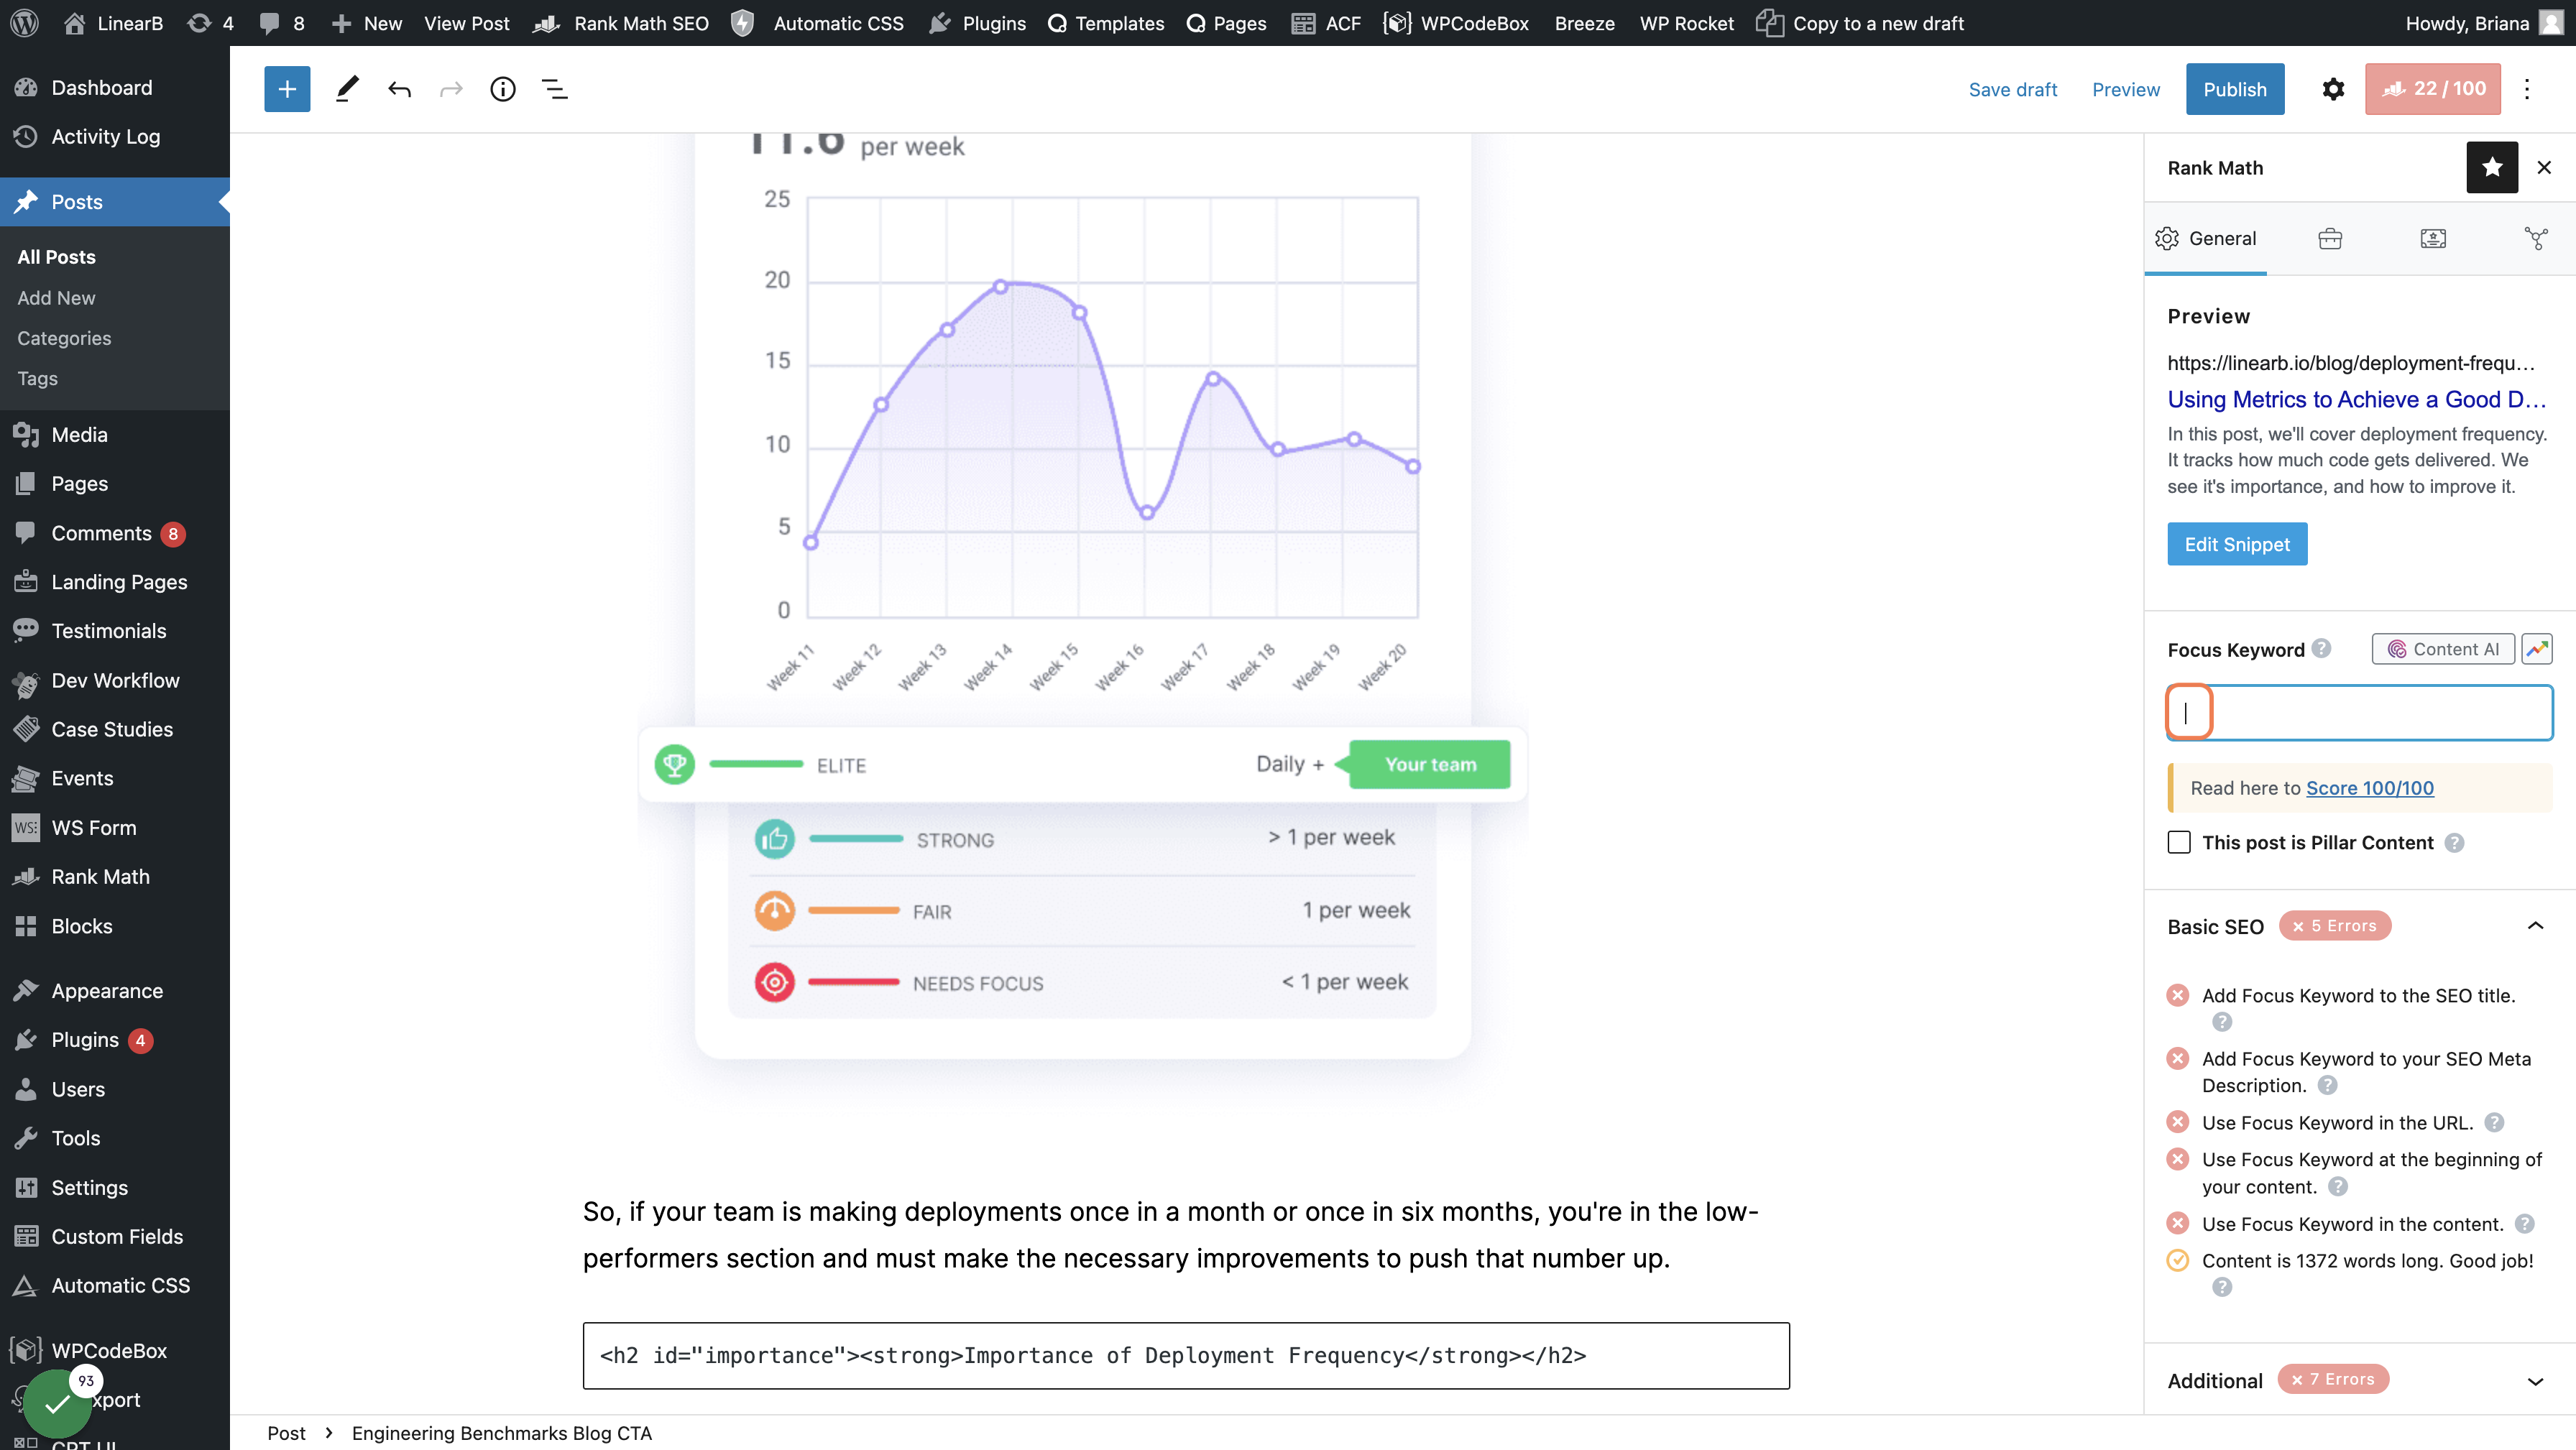Screen dimensions: 2576x1450
Task: Select the edit pencil tool
Action: (x=347, y=89)
